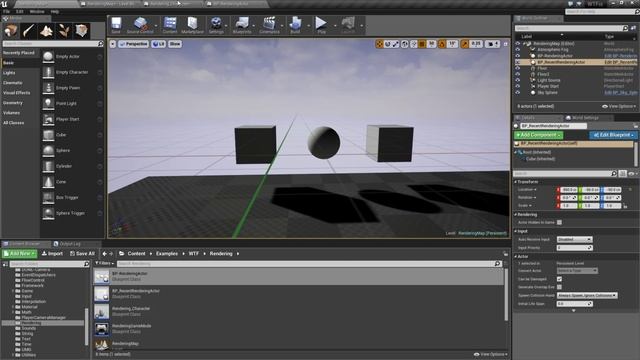Select the translate gizmo icon in viewport
Viewport: 640px width, 360px height.
(x=379, y=44)
